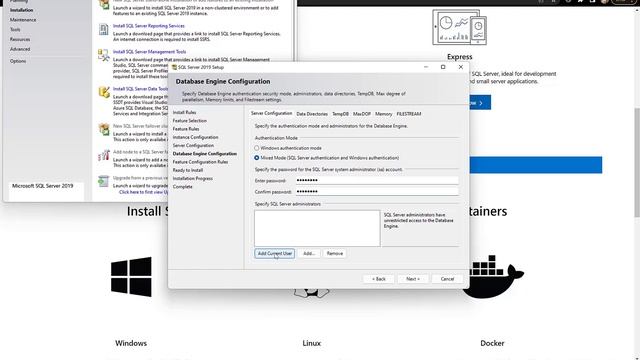Select Resources in the Installation Center sidebar
Screen dimensions: 640x360
(20, 40)
